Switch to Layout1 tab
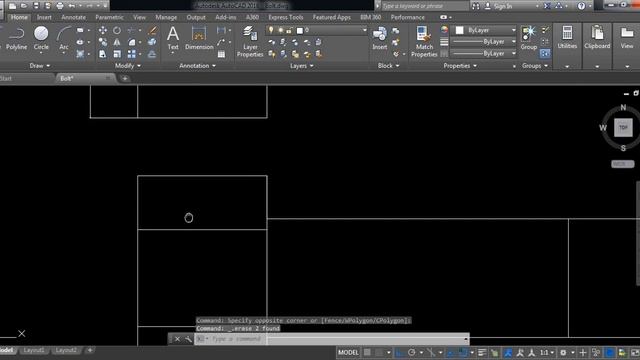Image resolution: width=640 pixels, height=360 pixels. [x=34, y=350]
